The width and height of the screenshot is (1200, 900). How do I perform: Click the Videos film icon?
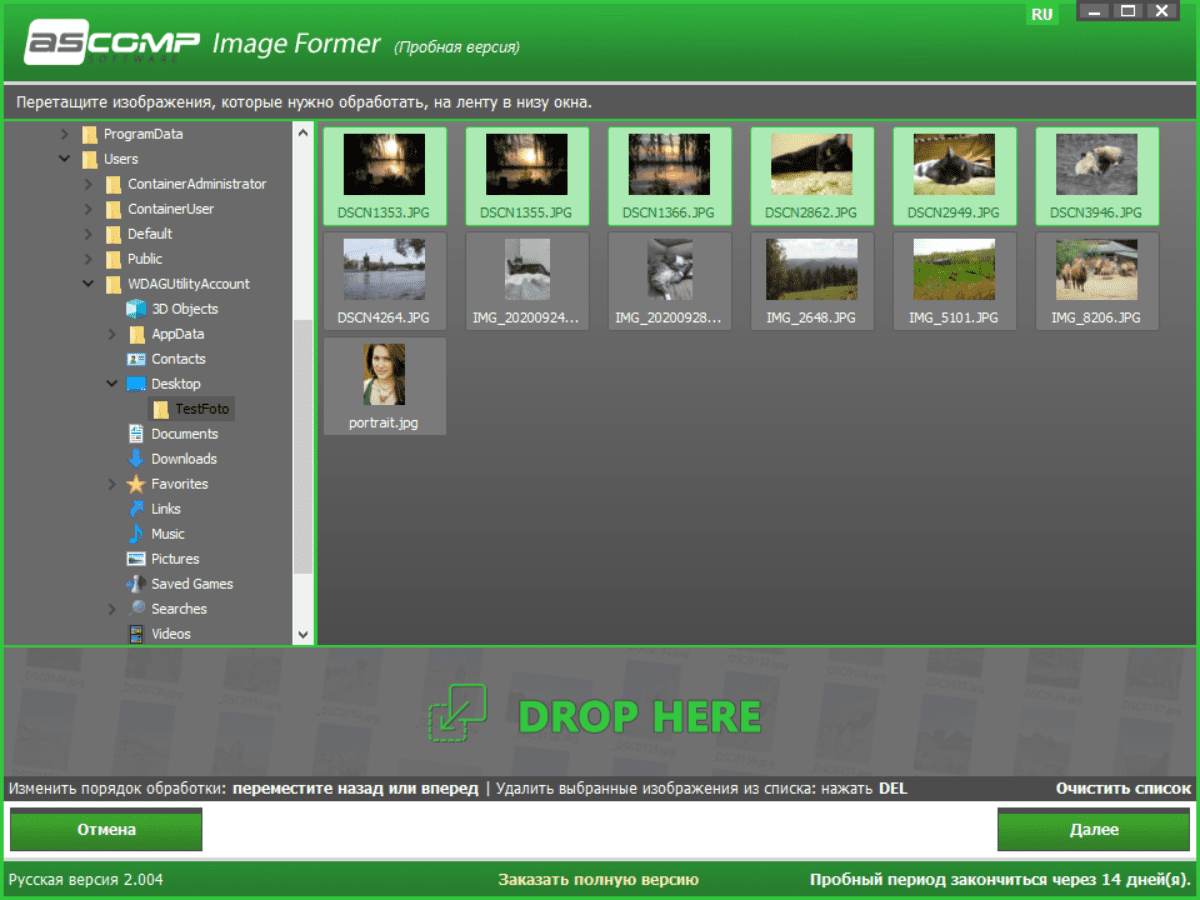pos(137,634)
